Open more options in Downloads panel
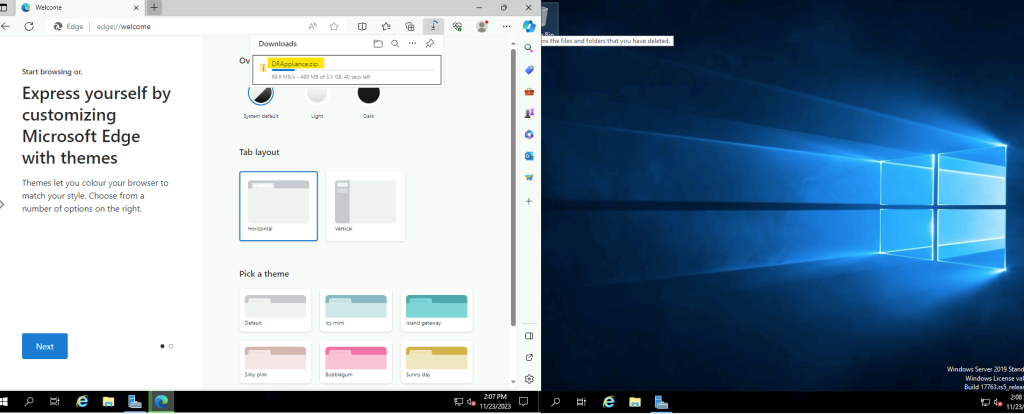Image resolution: width=1024 pixels, height=414 pixels. click(412, 44)
